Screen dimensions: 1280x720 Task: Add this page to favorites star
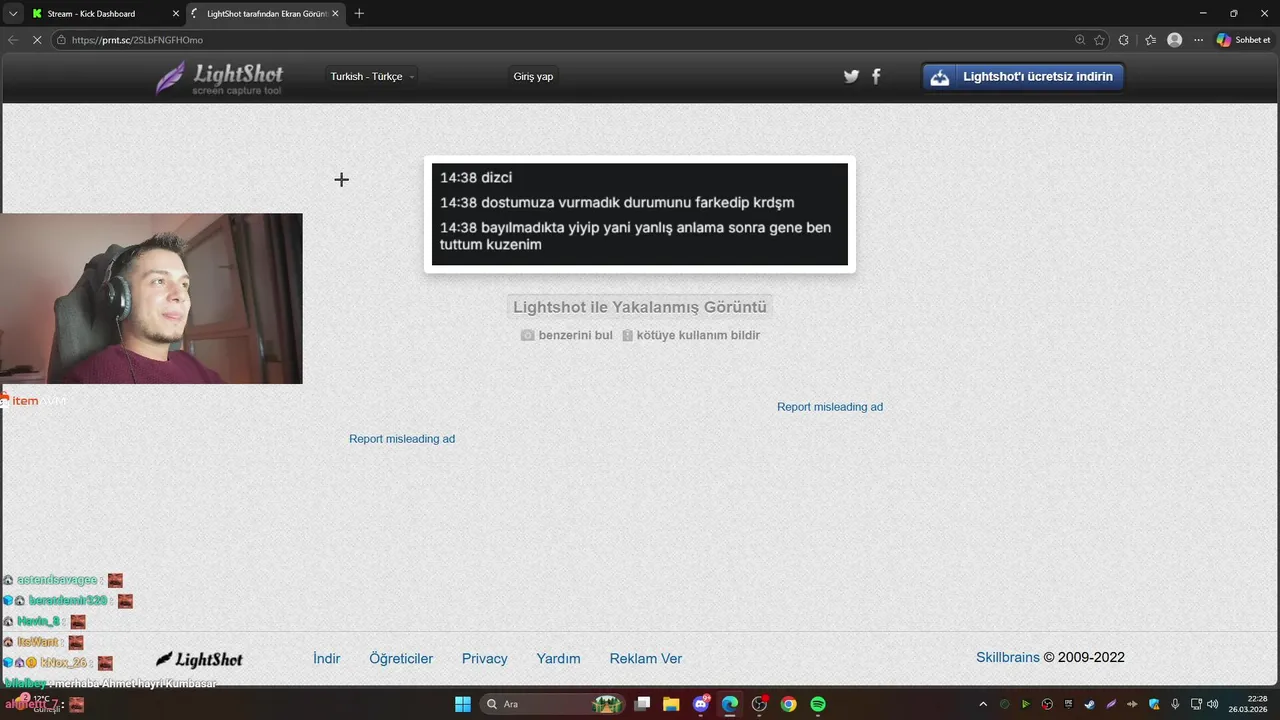[1099, 40]
